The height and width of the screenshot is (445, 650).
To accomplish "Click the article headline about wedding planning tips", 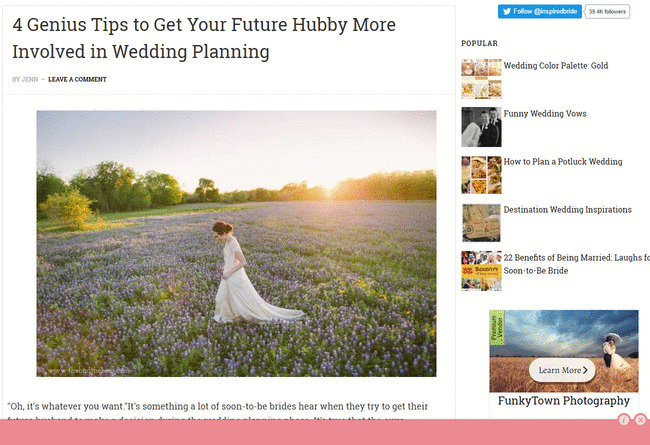I will click(x=204, y=38).
